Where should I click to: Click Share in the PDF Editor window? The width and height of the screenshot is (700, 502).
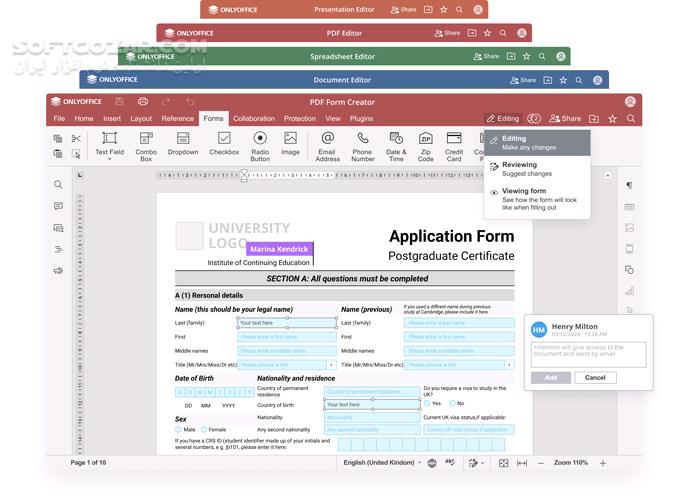(x=447, y=33)
